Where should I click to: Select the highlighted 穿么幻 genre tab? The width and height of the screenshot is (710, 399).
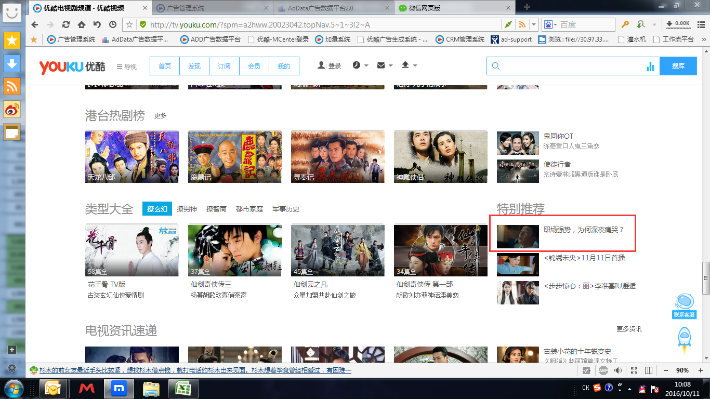click(x=157, y=209)
